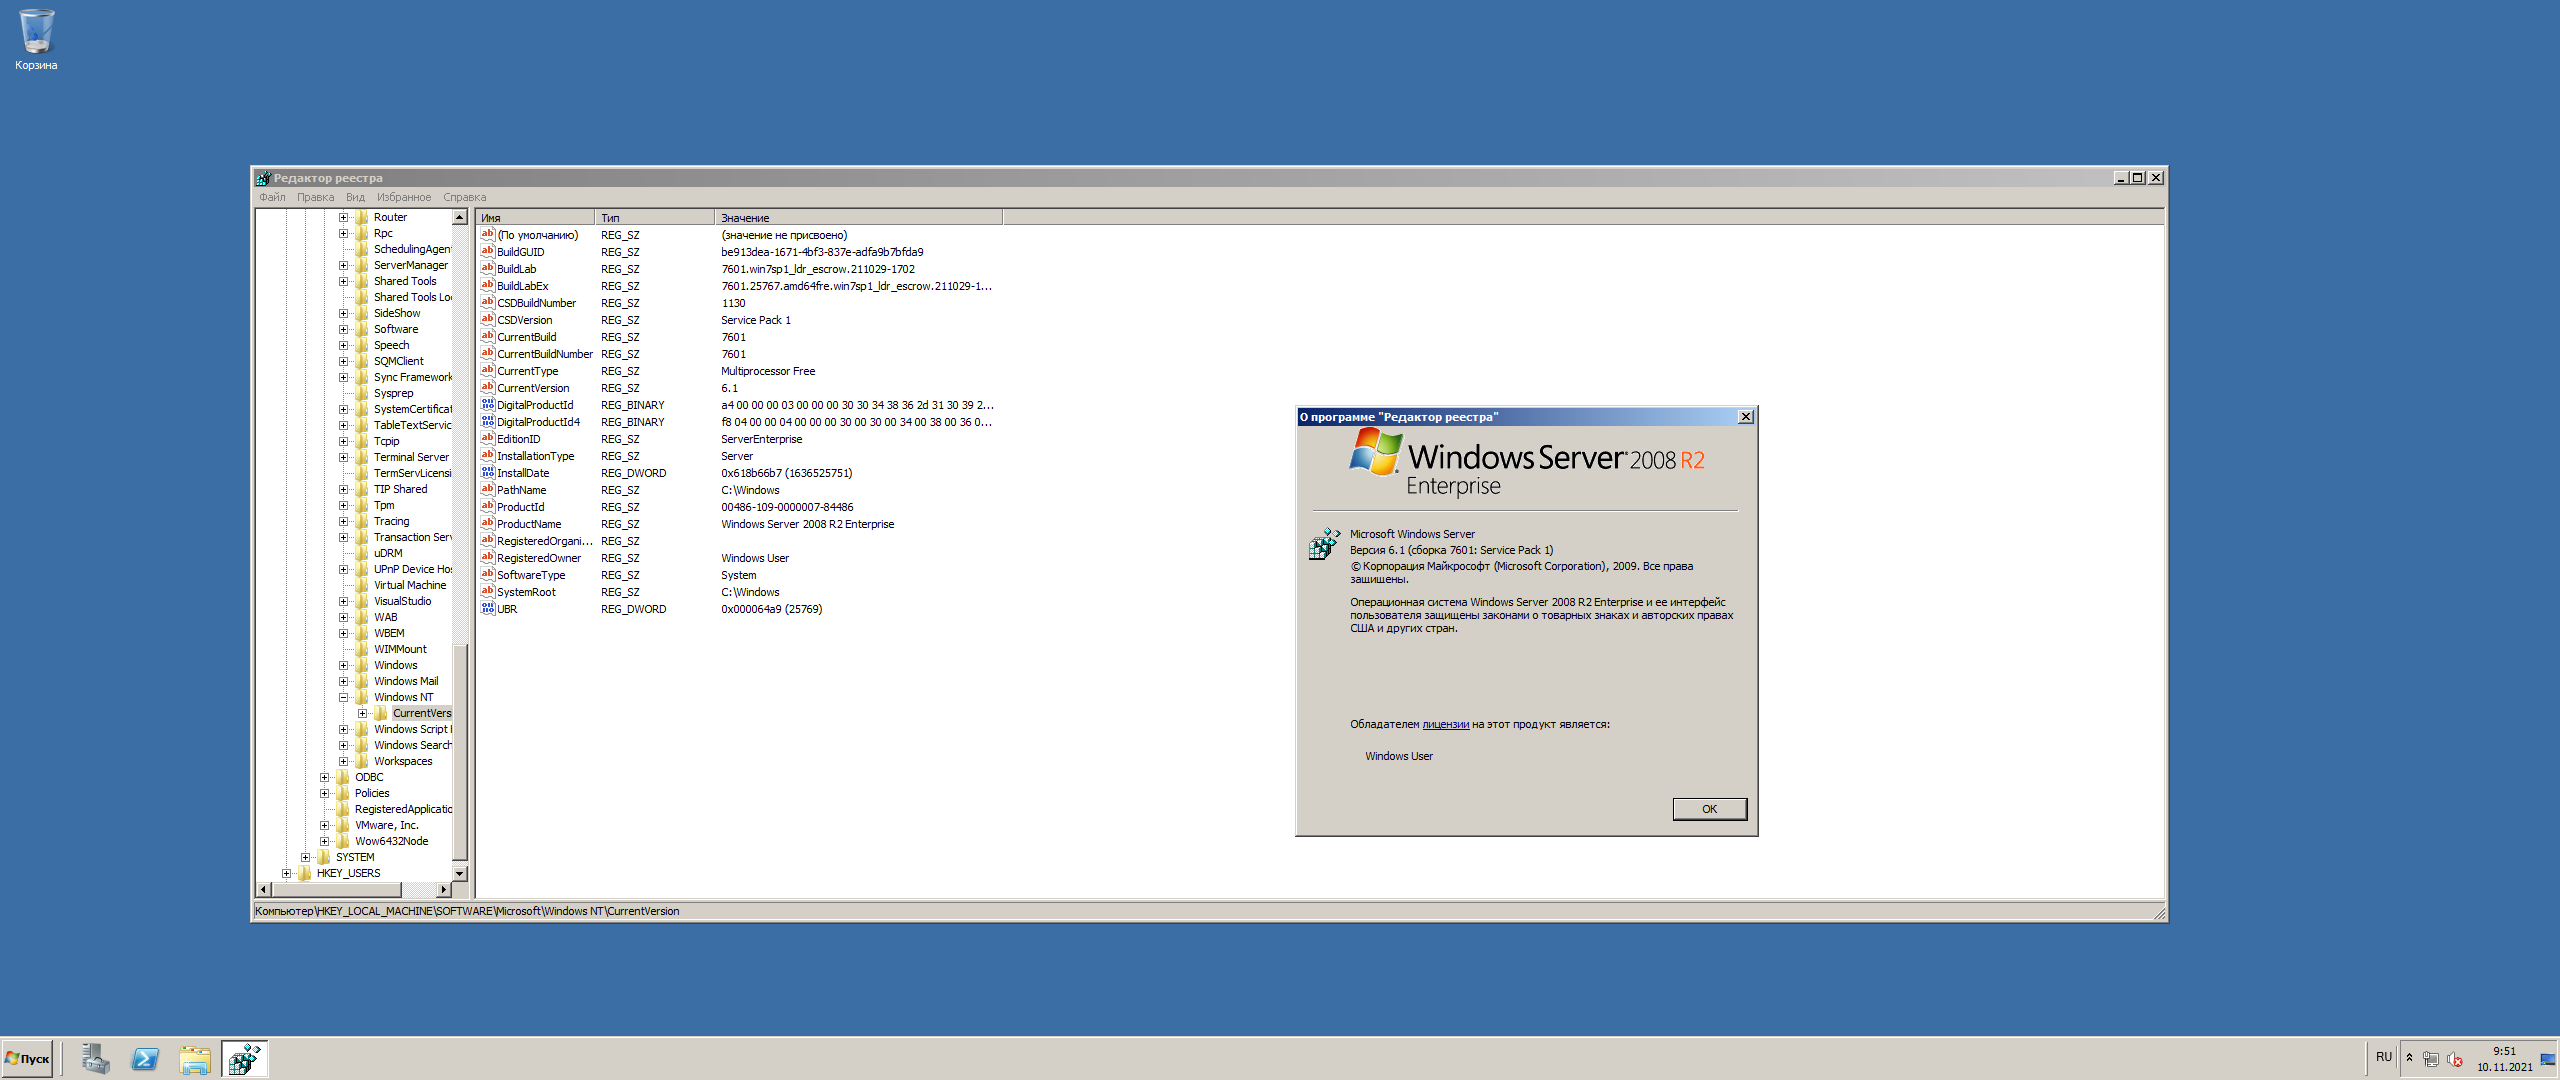The width and height of the screenshot is (2560, 1080).
Task: Open Windows Explorer from the taskbar
Action: [x=195, y=1058]
